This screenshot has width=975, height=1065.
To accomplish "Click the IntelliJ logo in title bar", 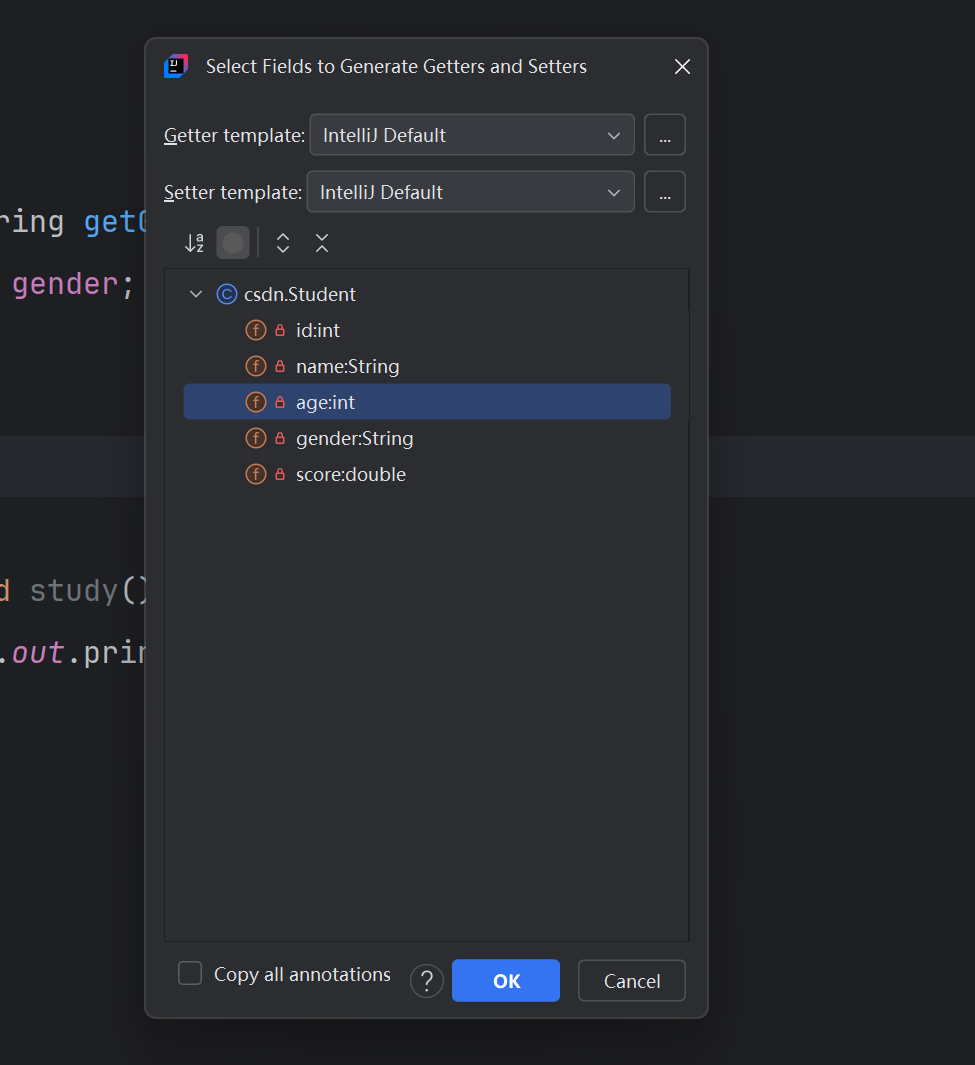I will pos(176,67).
